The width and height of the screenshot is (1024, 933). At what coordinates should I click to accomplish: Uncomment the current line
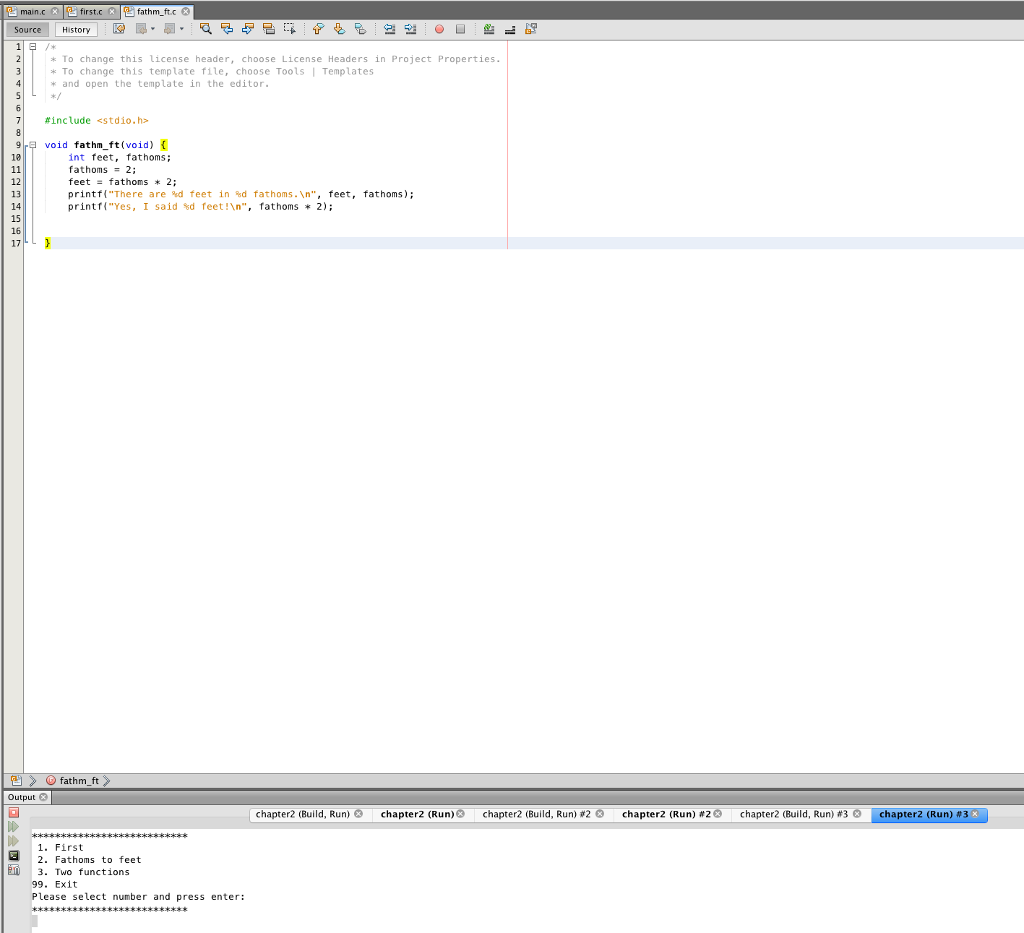(x=510, y=29)
